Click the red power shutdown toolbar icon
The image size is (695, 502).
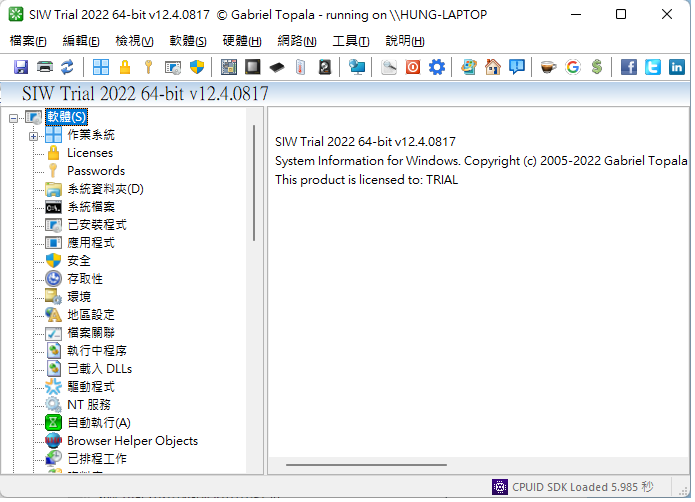coord(413,67)
